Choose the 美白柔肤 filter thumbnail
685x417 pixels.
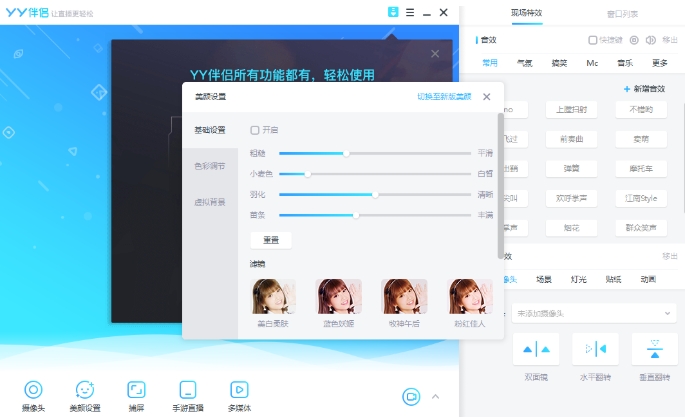coord(273,297)
